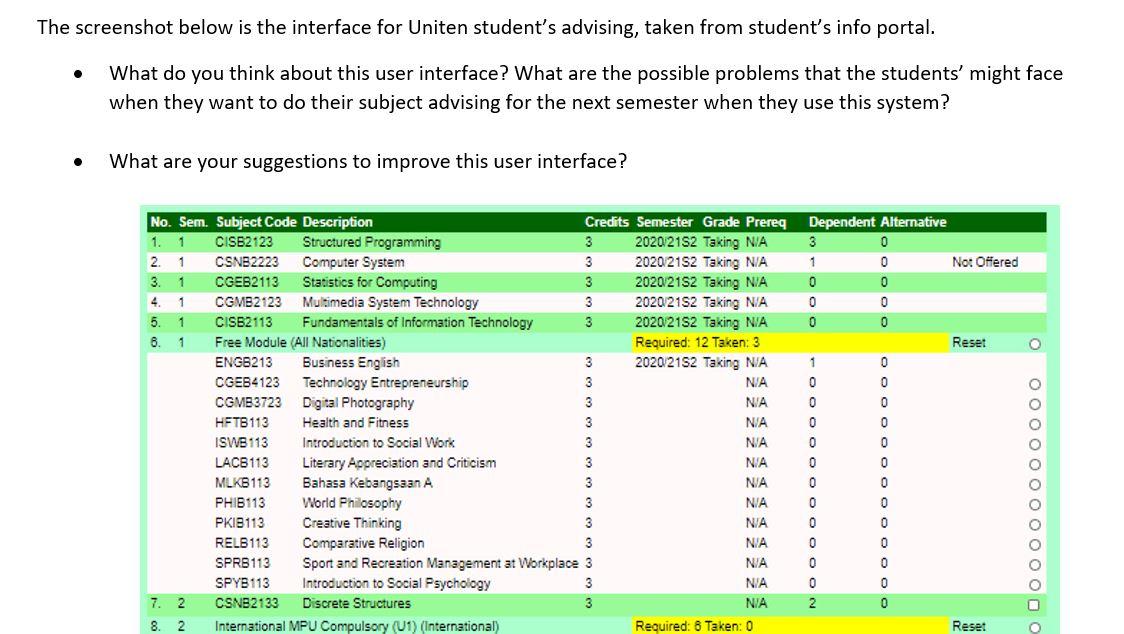Select Introduction to Social Psychology radio button
This screenshot has height=634, width=1124.
point(1034,585)
